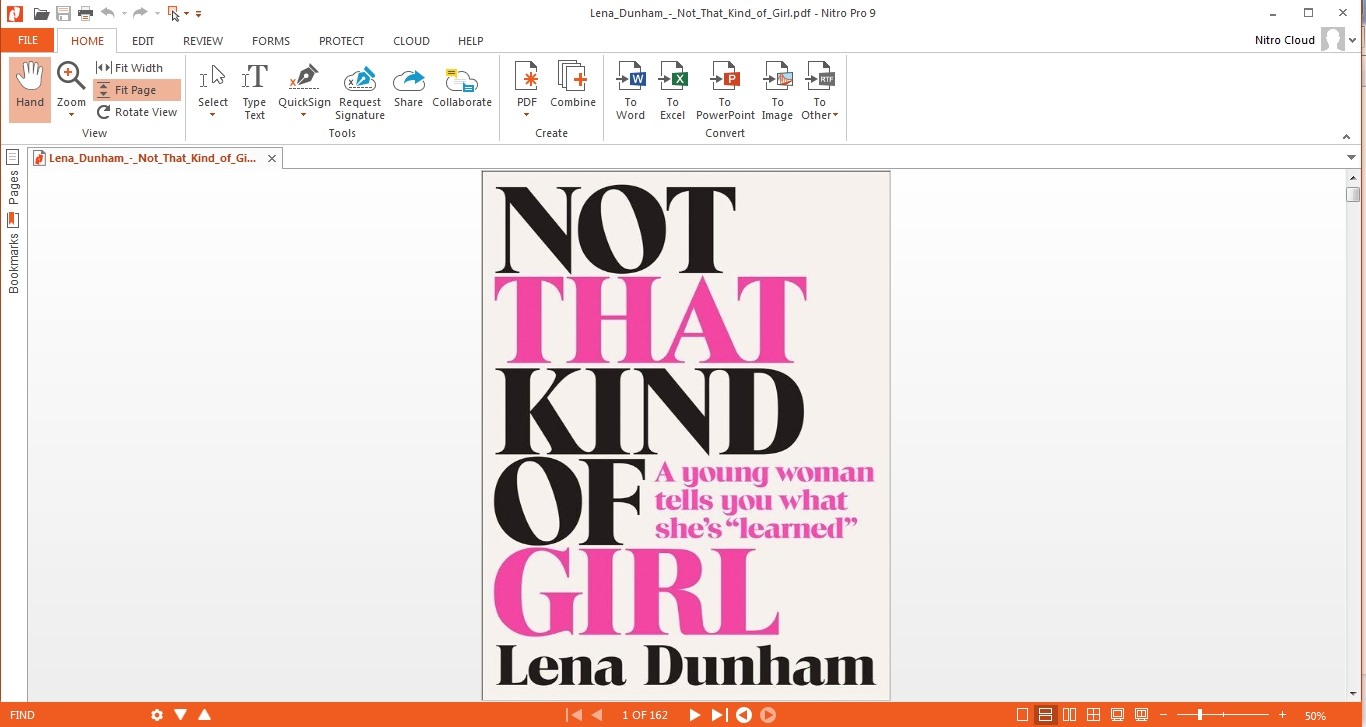The height and width of the screenshot is (727, 1366).
Task: Open find settings gear in status bar
Action: (157, 715)
